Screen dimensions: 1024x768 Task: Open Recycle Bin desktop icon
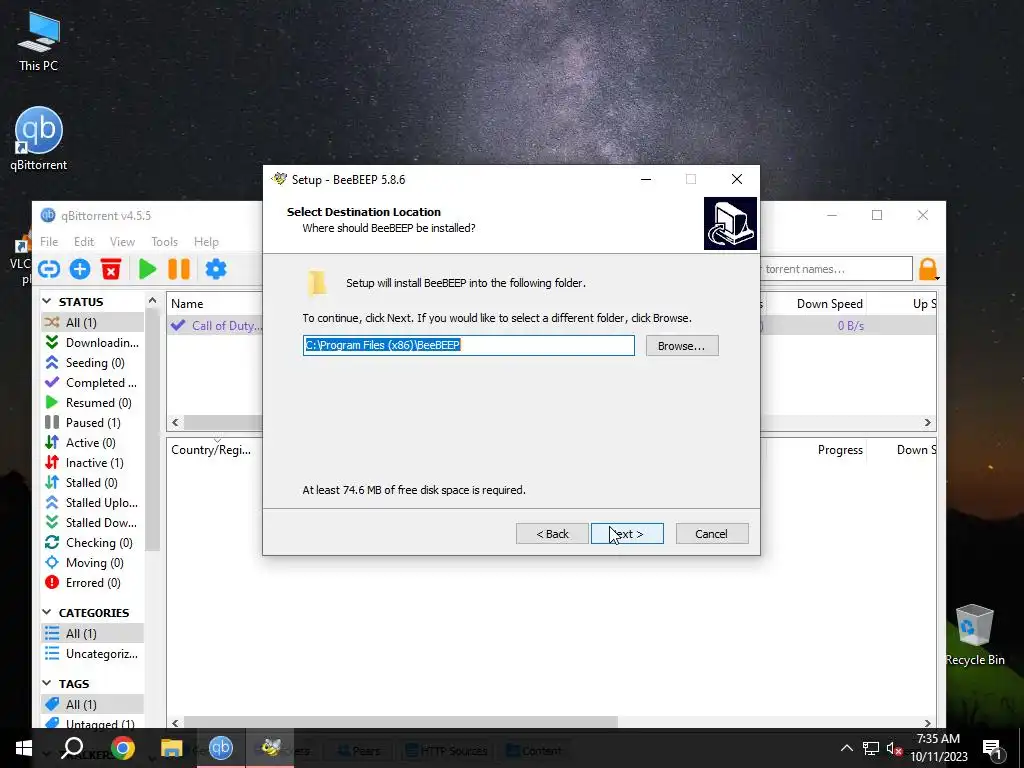click(x=975, y=635)
